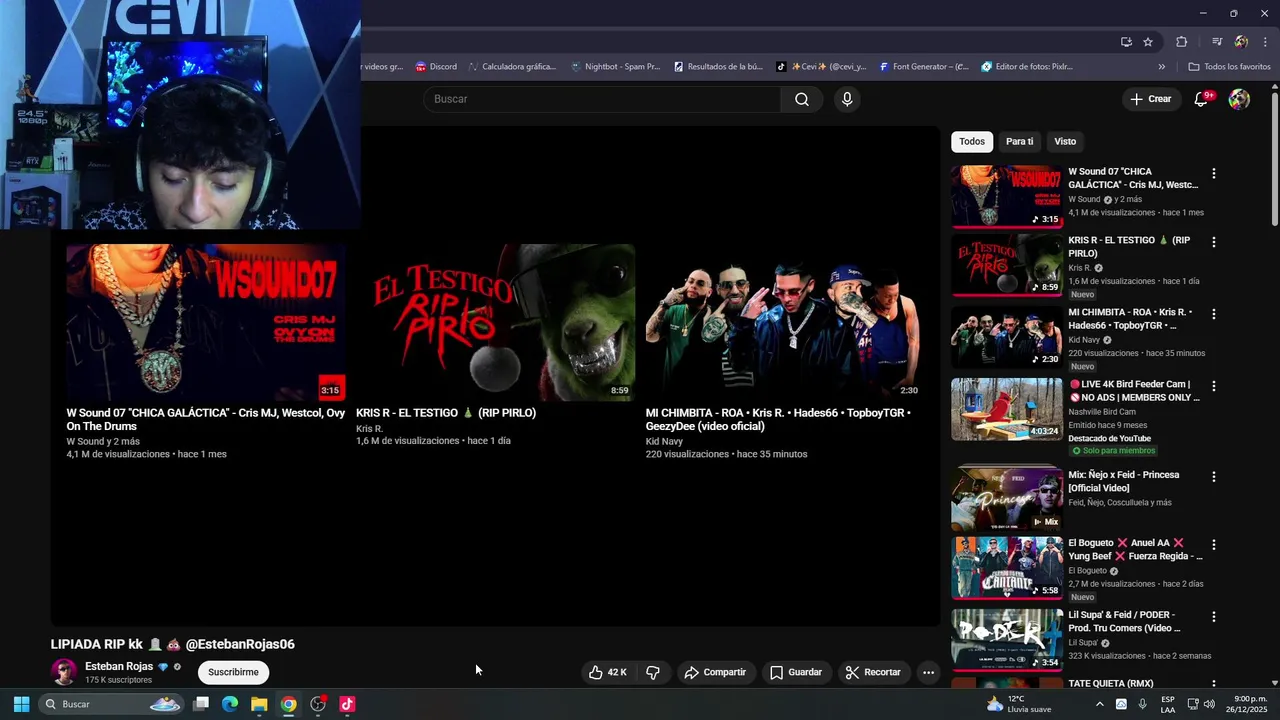Bookmark this page with the star icon
This screenshot has width=1280, height=720.
[x=1148, y=42]
